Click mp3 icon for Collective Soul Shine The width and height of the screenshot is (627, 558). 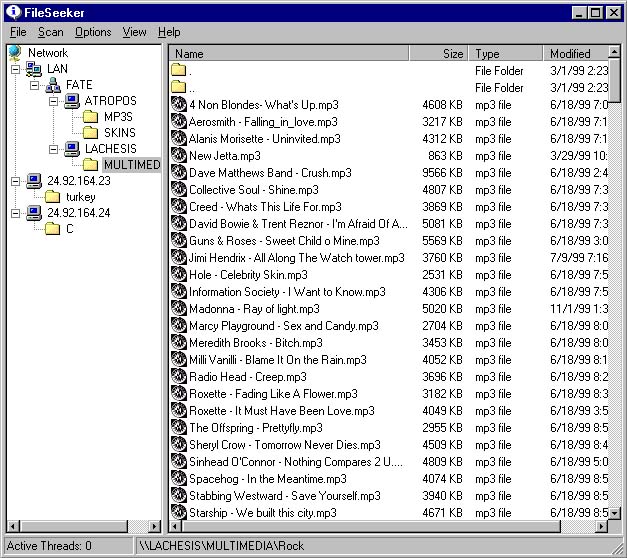pyautogui.click(x=179, y=189)
